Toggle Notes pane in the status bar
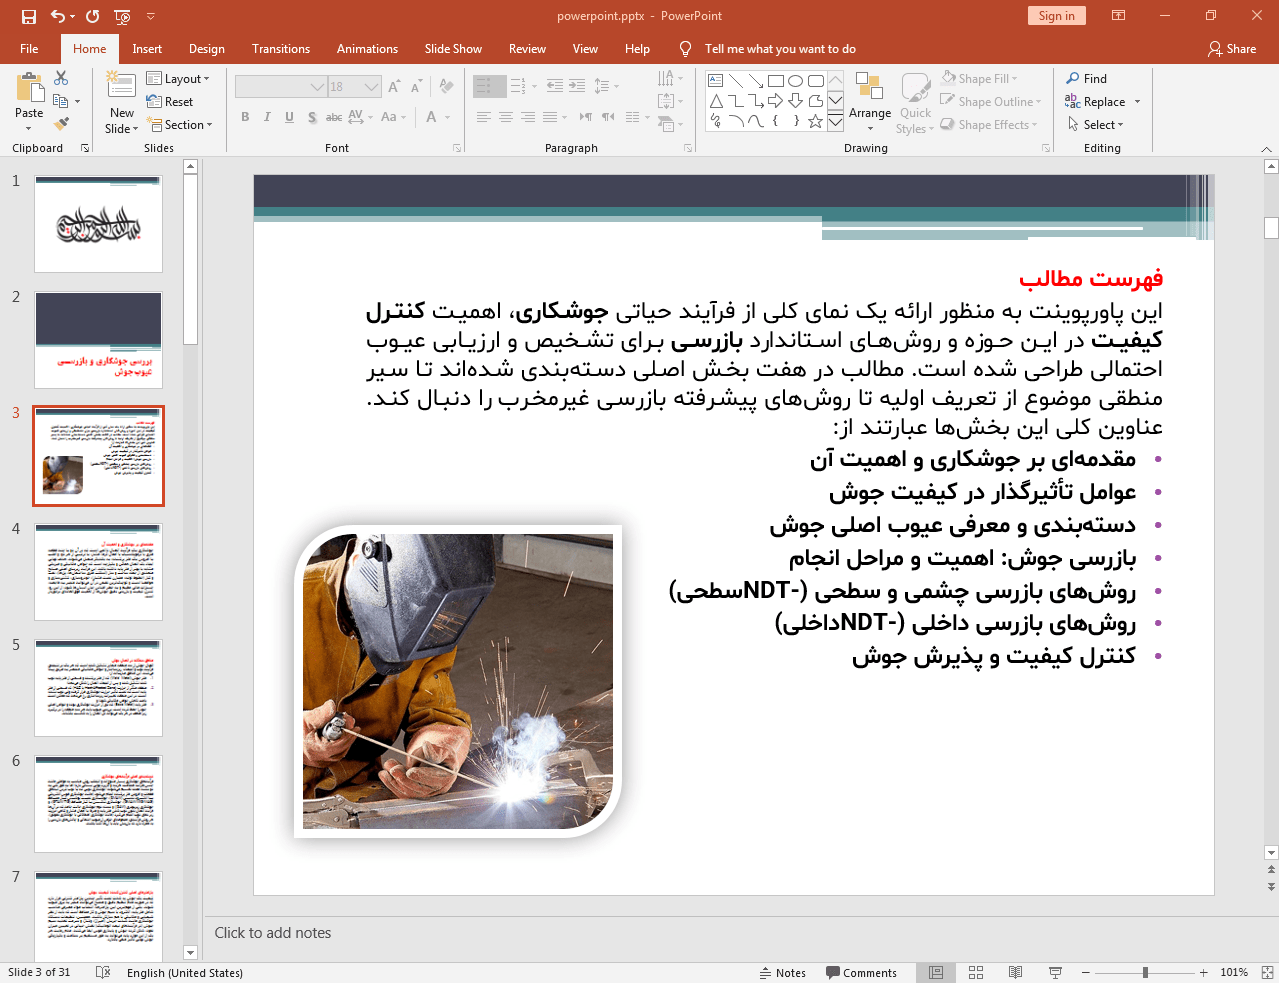Screen dimensions: 1279x983 point(783,971)
